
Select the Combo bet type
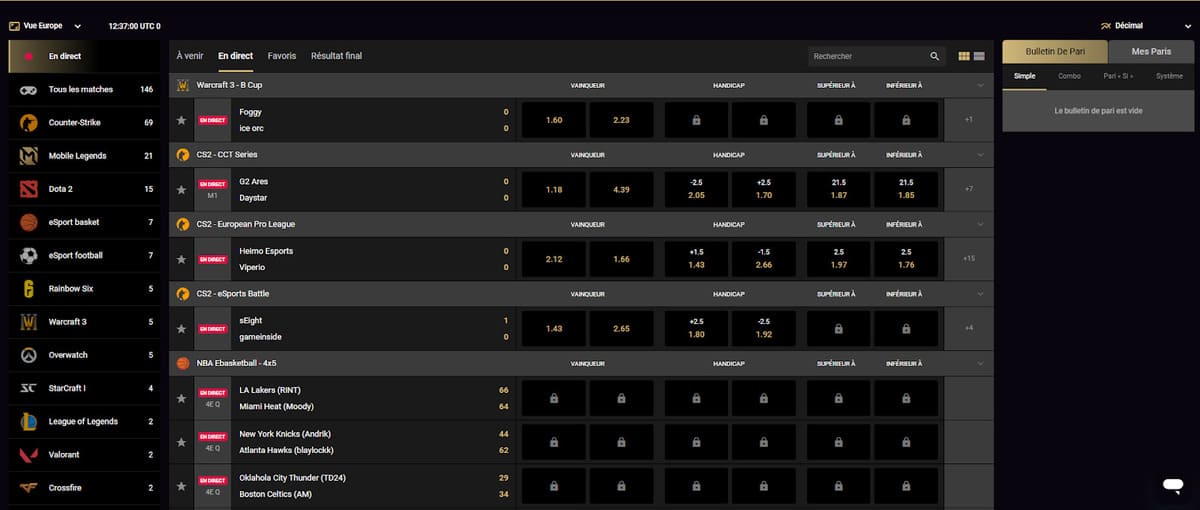pyautogui.click(x=1069, y=76)
